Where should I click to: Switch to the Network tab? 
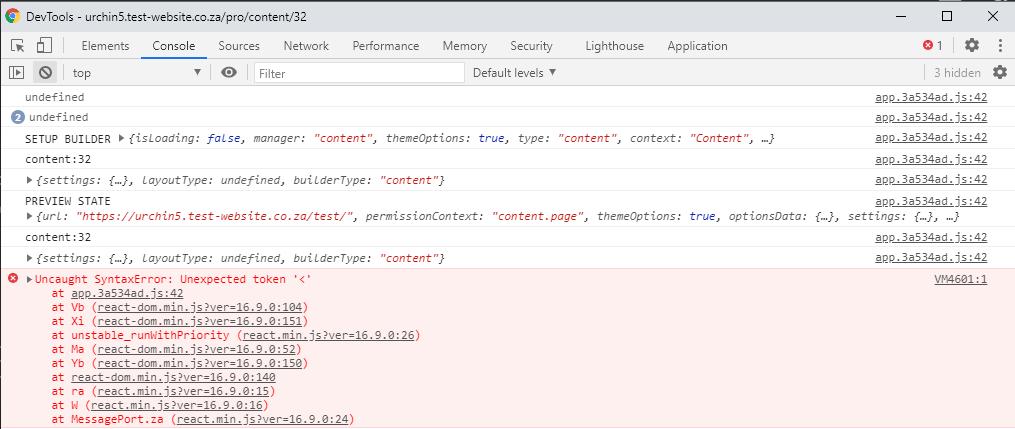(x=306, y=46)
